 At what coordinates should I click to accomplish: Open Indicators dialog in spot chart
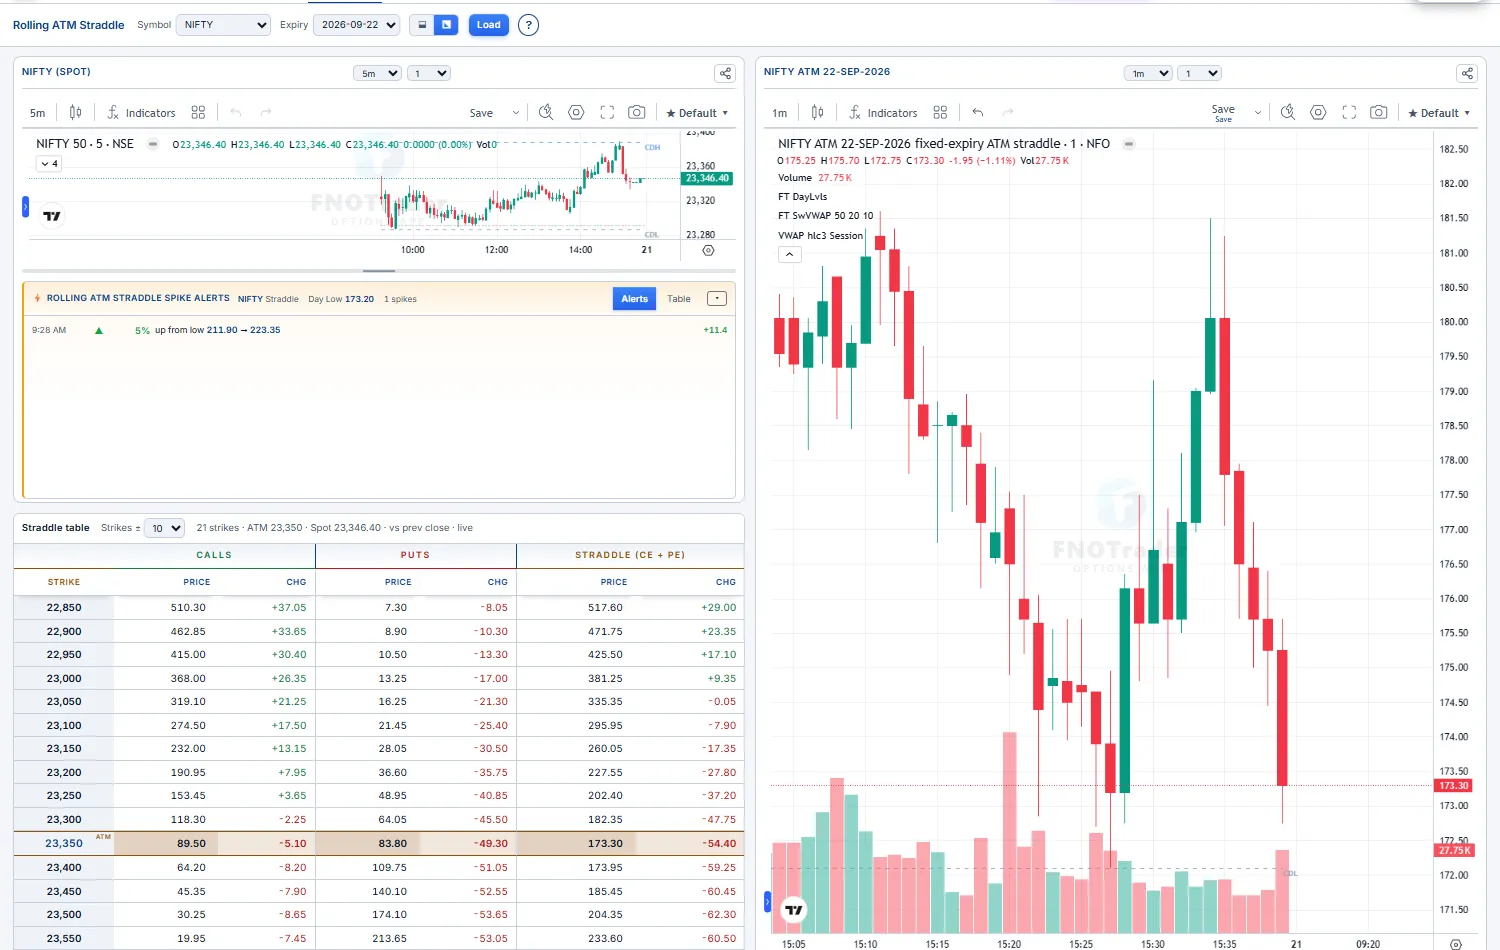point(141,113)
